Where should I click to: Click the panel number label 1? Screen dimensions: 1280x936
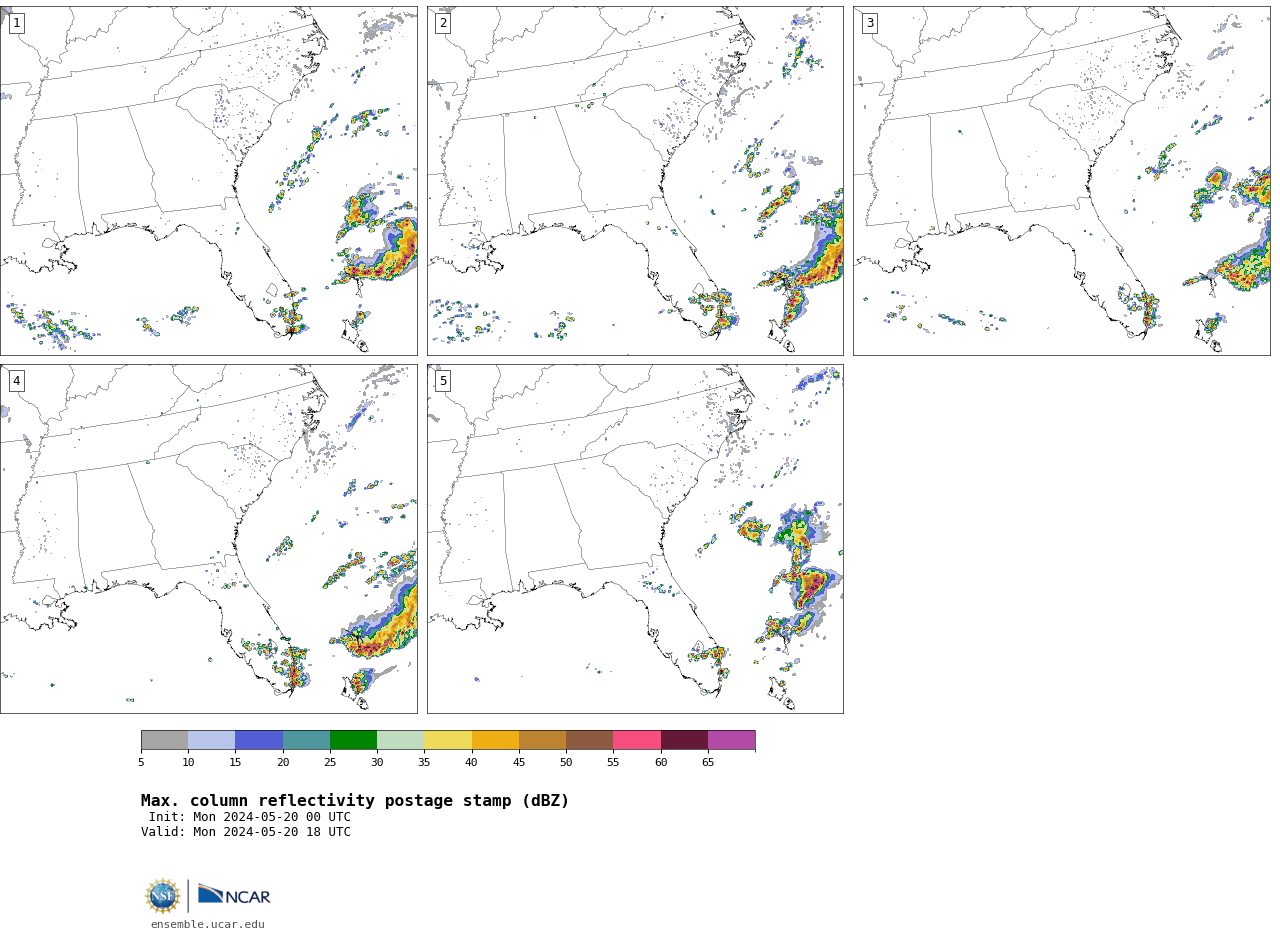(17, 23)
